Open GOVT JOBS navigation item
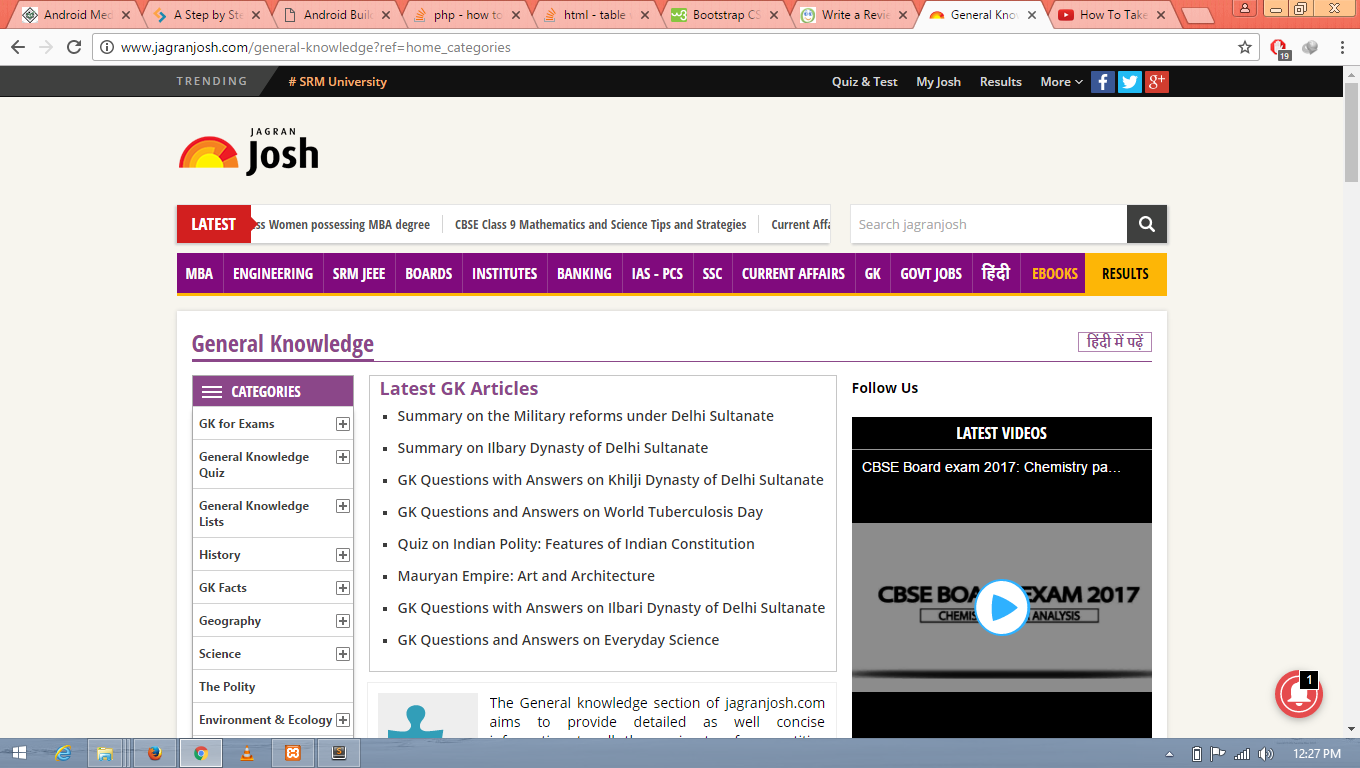 pos(931,273)
